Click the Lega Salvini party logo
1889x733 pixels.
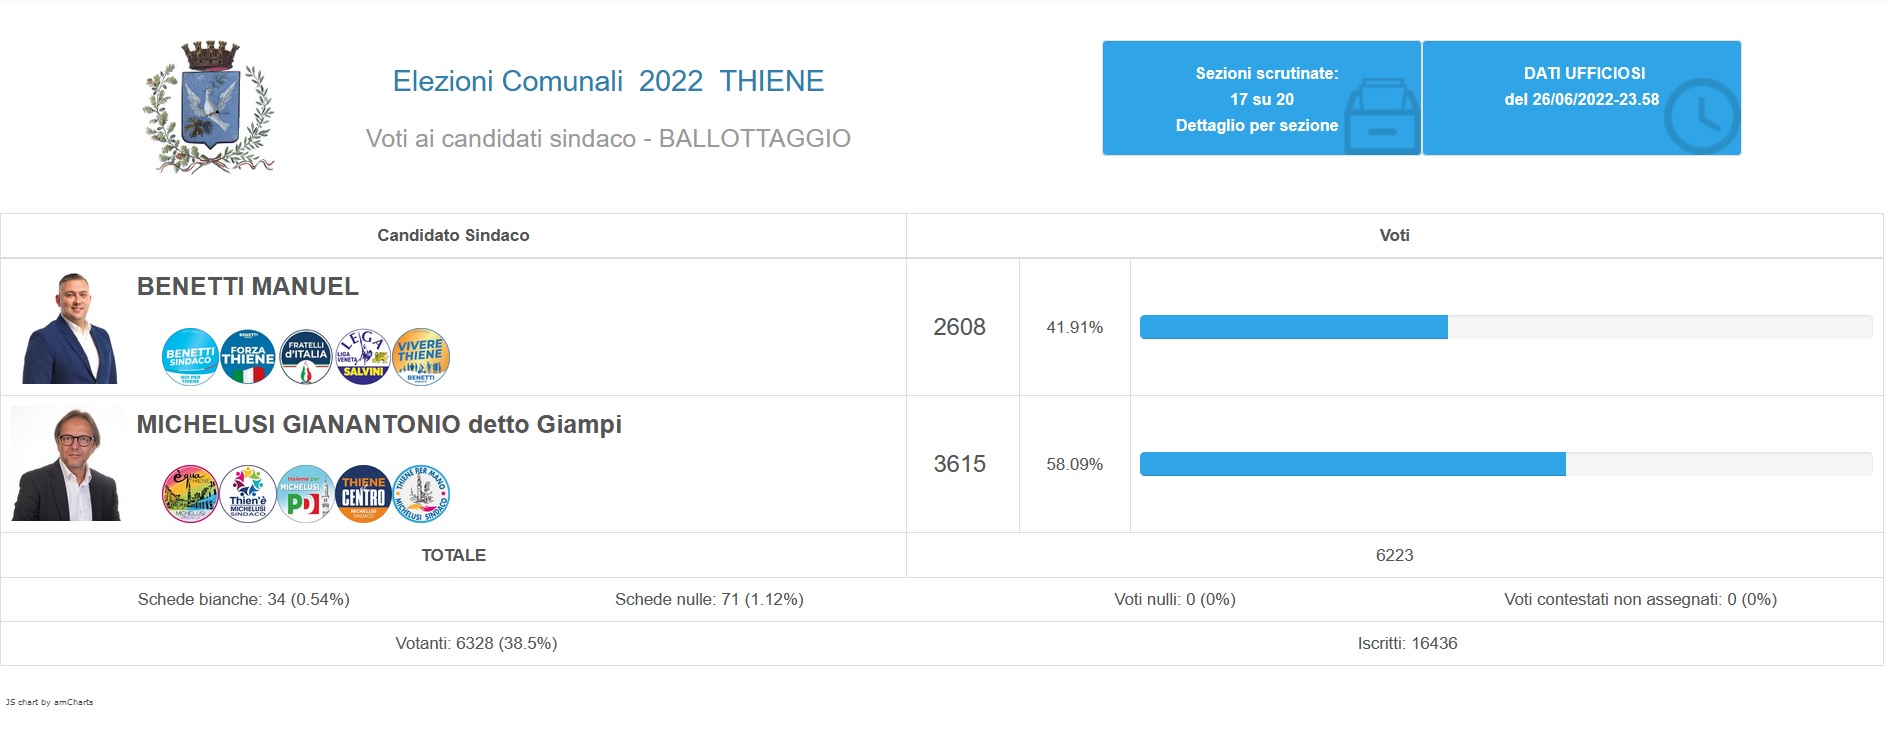363,357
